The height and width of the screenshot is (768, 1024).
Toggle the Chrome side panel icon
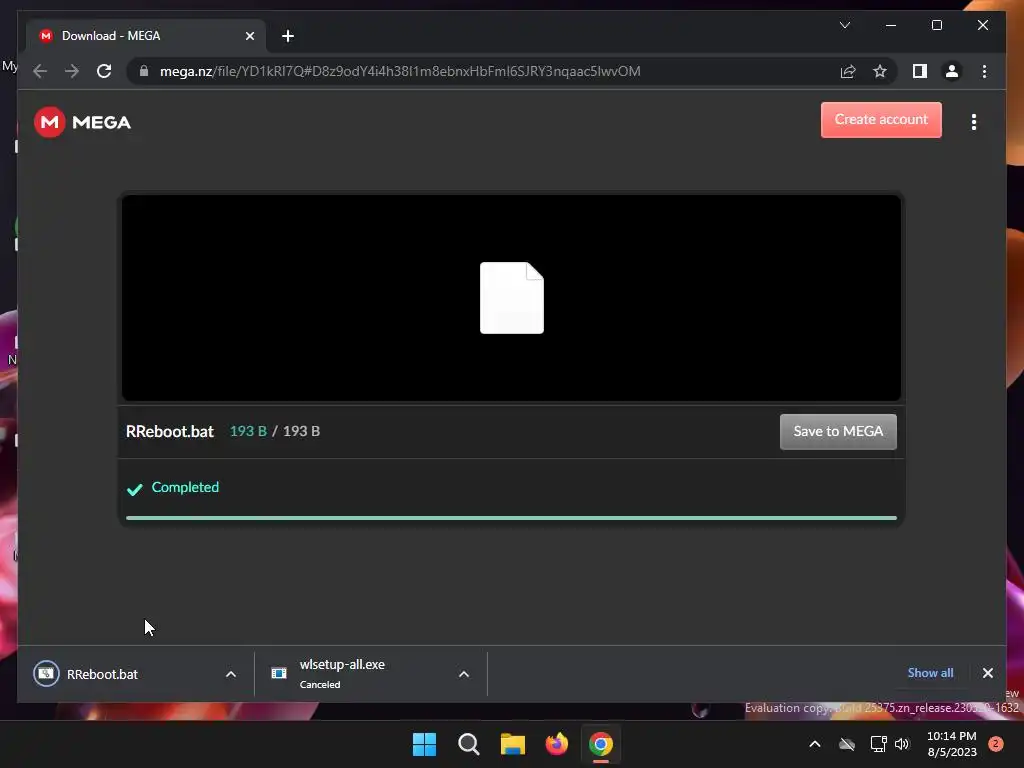coord(920,71)
